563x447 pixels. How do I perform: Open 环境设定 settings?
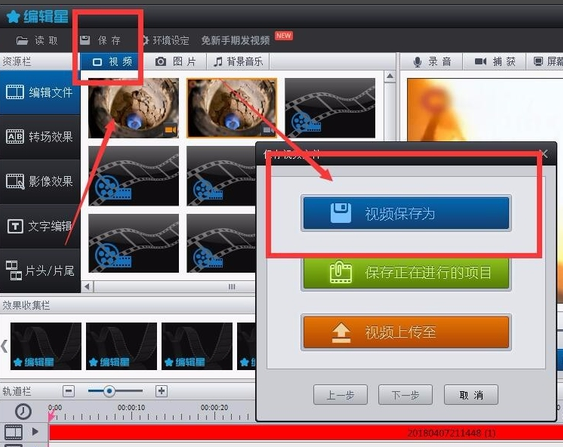tap(165, 41)
